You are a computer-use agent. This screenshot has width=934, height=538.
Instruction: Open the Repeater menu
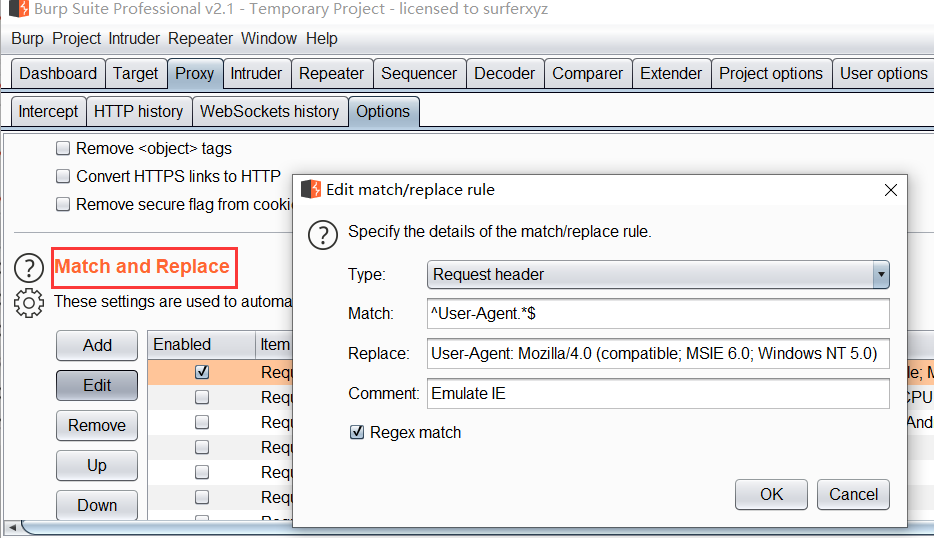(x=200, y=39)
